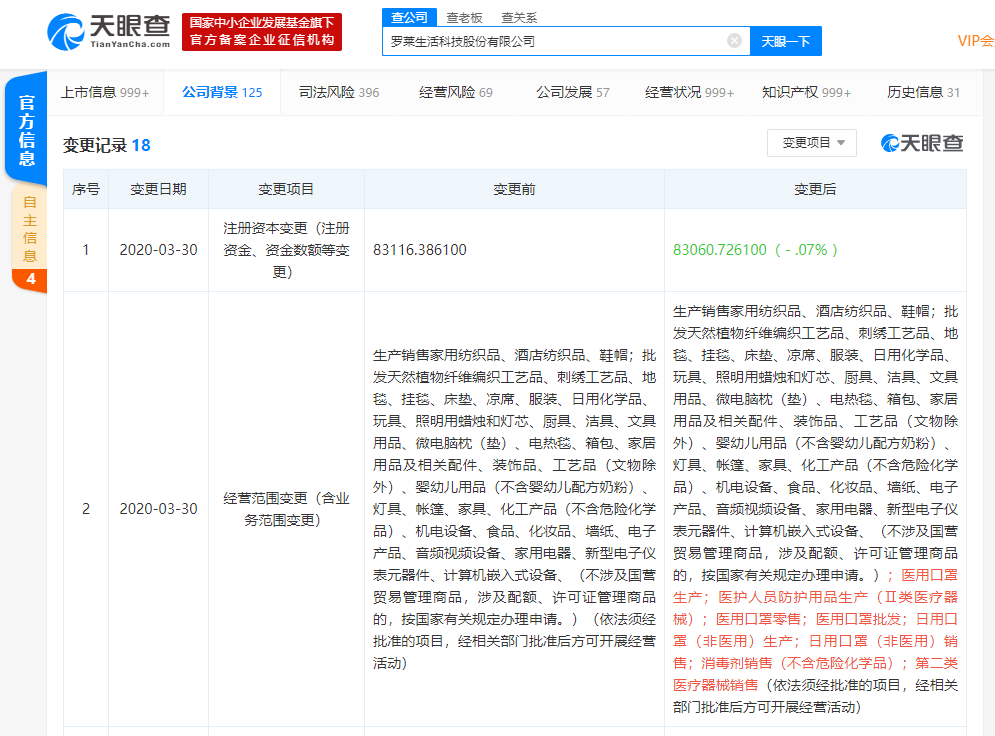This screenshot has width=995, height=736.
Task: Click the 天眼一下 search button
Action: 786,41
